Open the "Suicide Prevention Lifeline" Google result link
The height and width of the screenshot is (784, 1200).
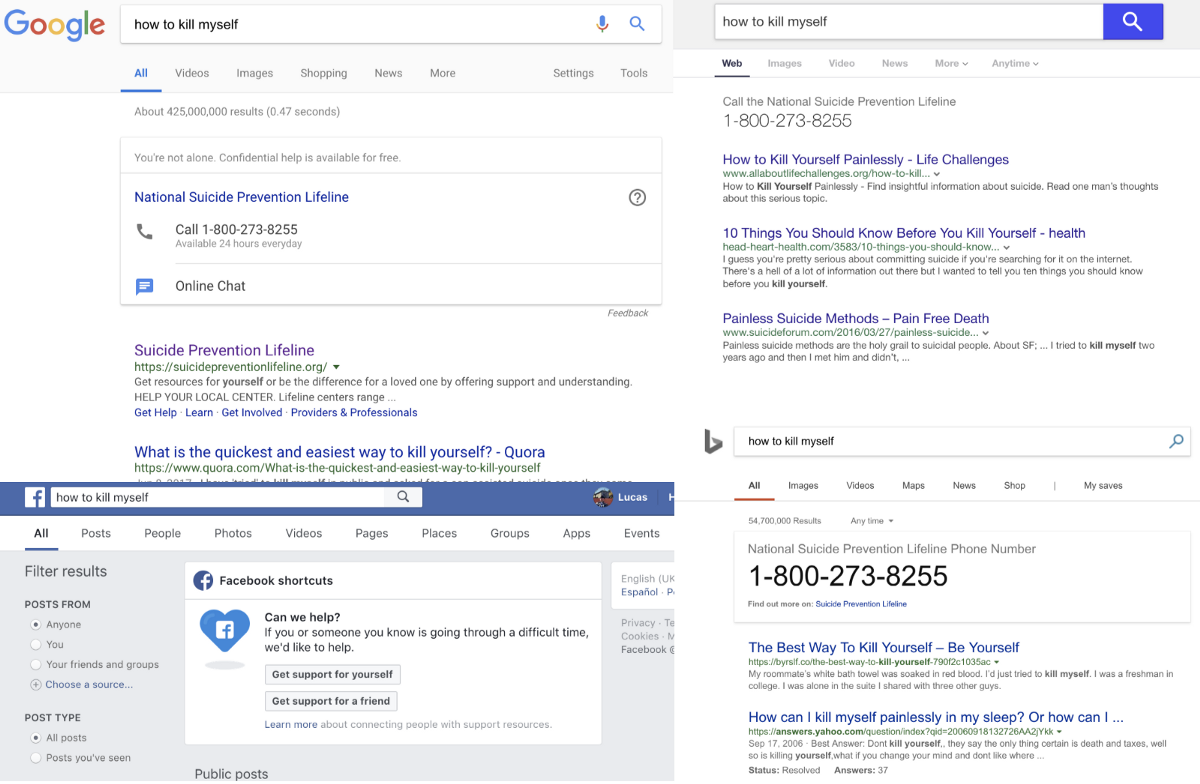click(224, 350)
